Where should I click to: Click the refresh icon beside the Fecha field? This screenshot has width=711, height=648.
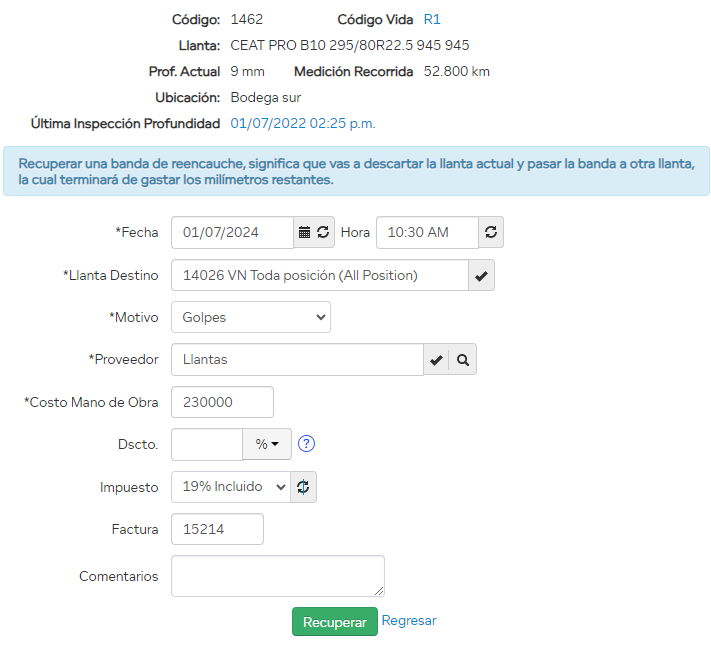(323, 232)
